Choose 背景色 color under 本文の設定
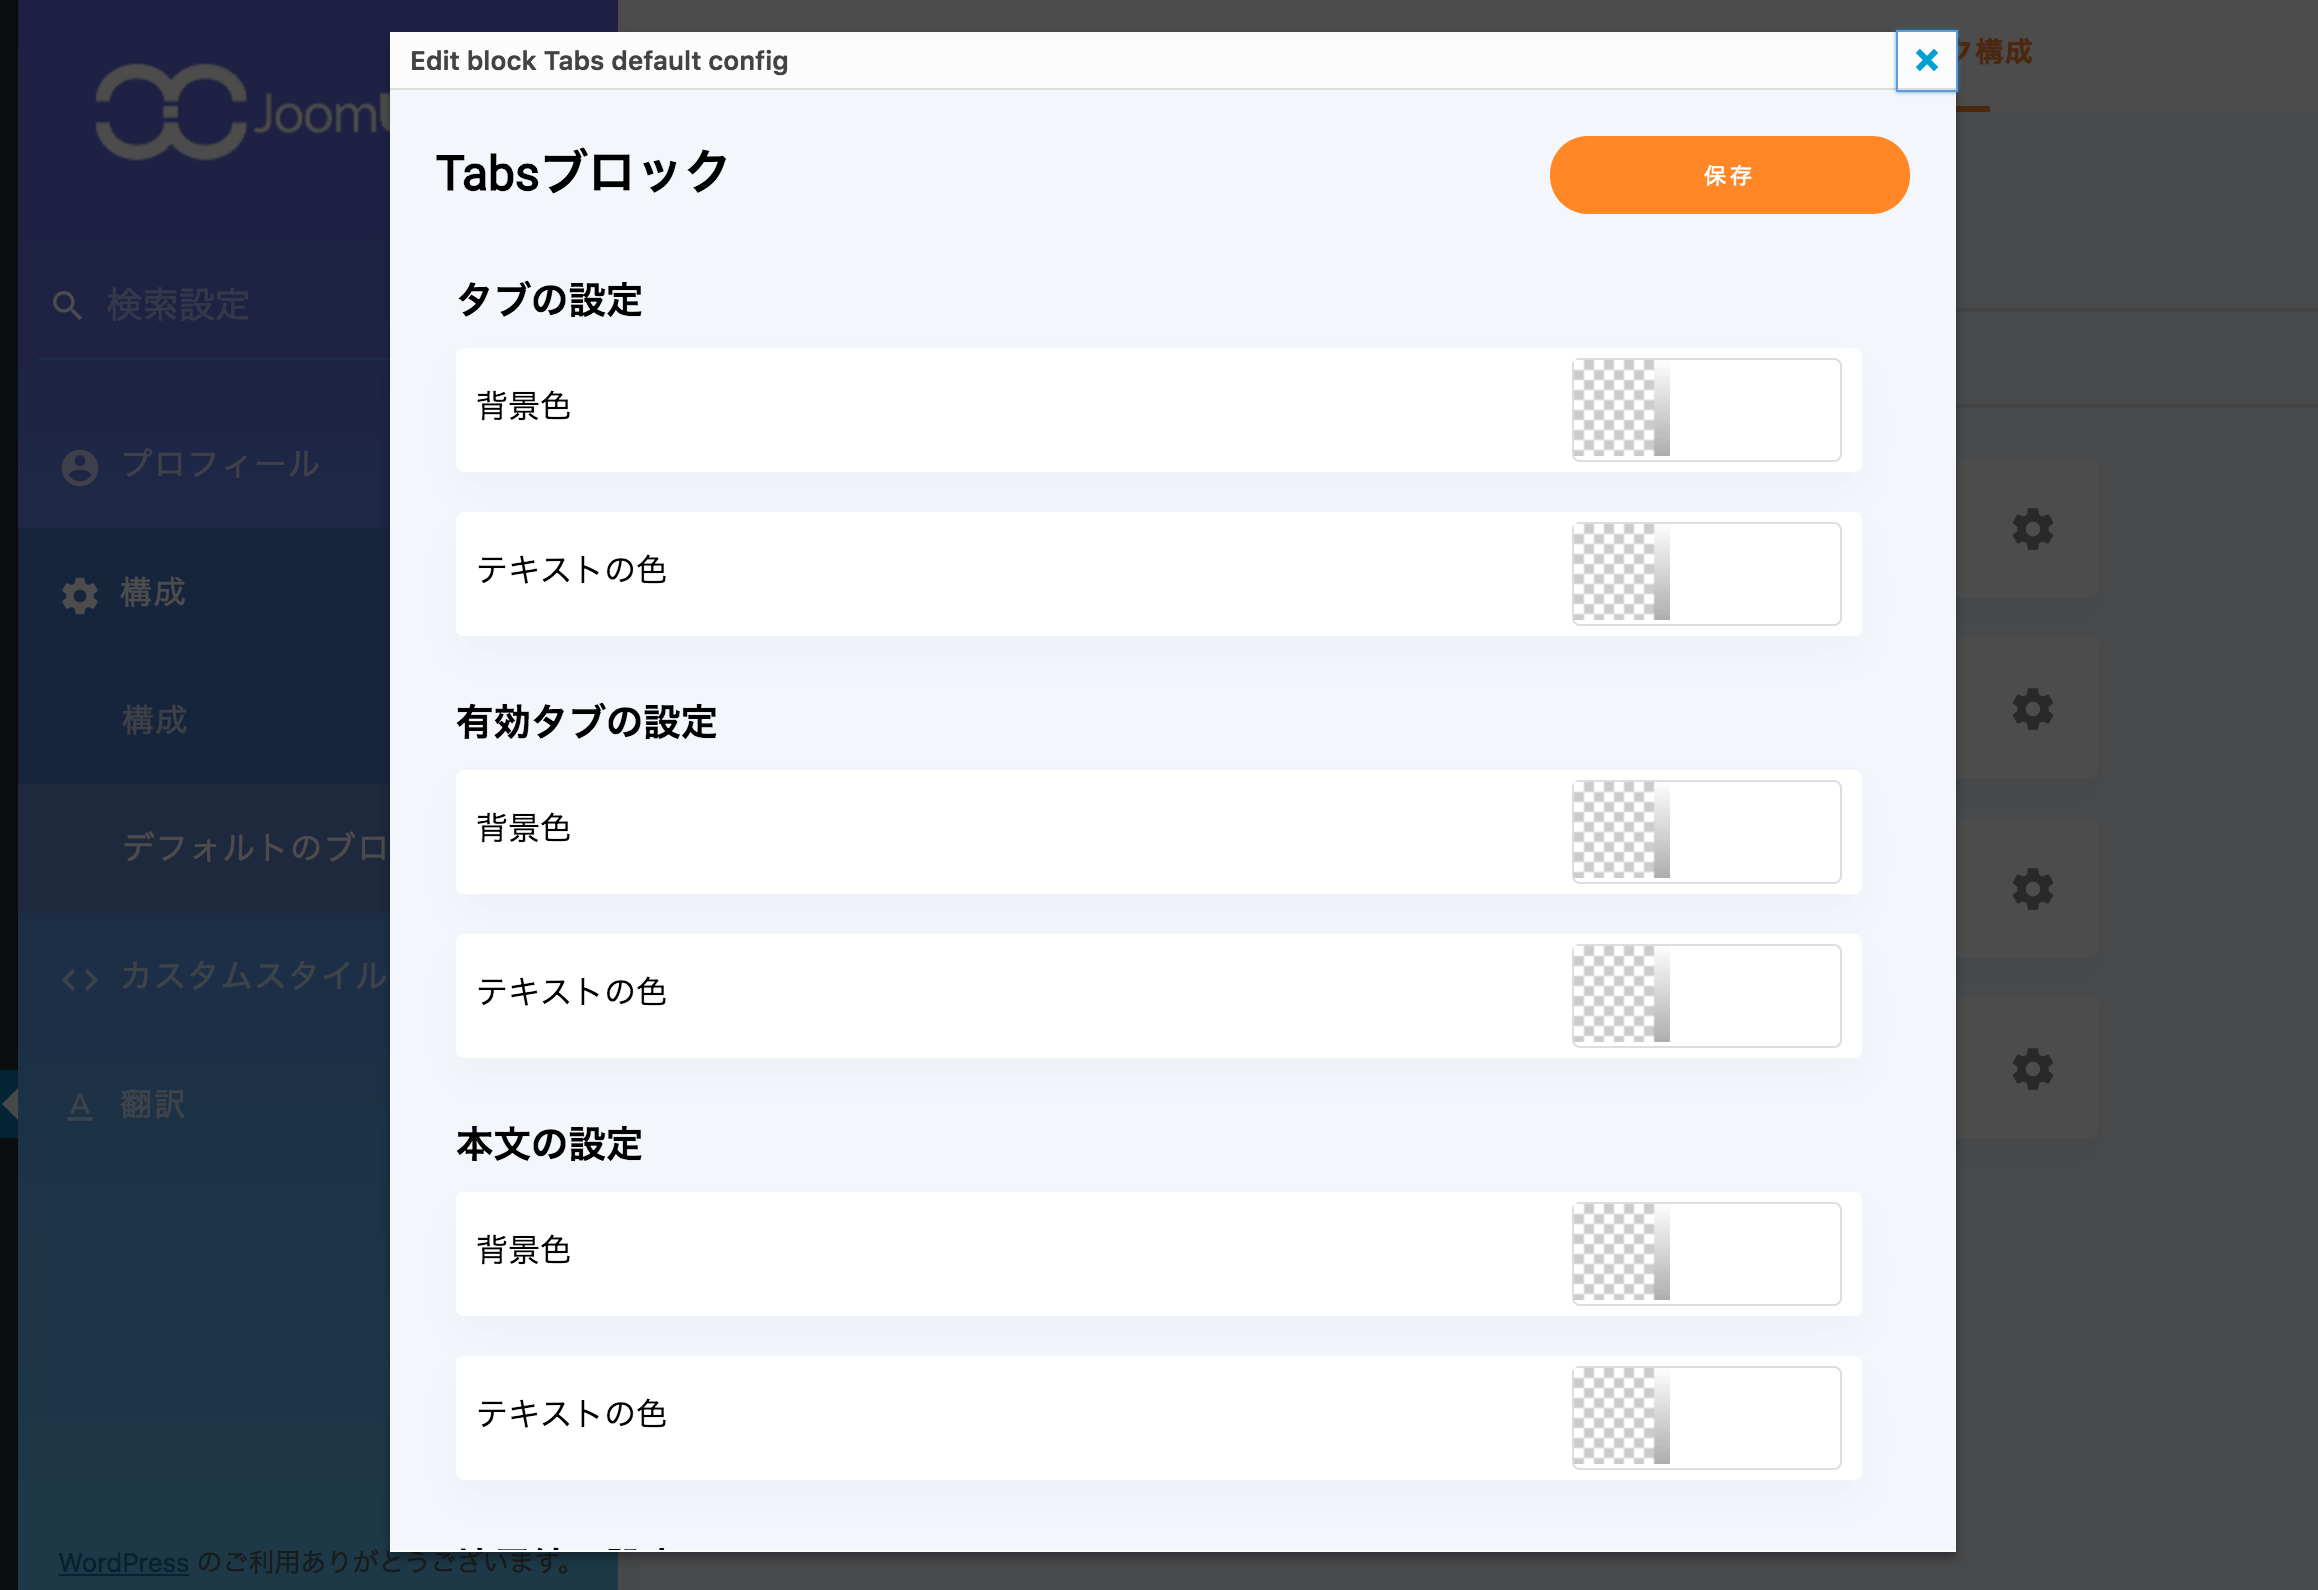Viewport: 2318px width, 1590px height. pyautogui.click(x=1706, y=1254)
